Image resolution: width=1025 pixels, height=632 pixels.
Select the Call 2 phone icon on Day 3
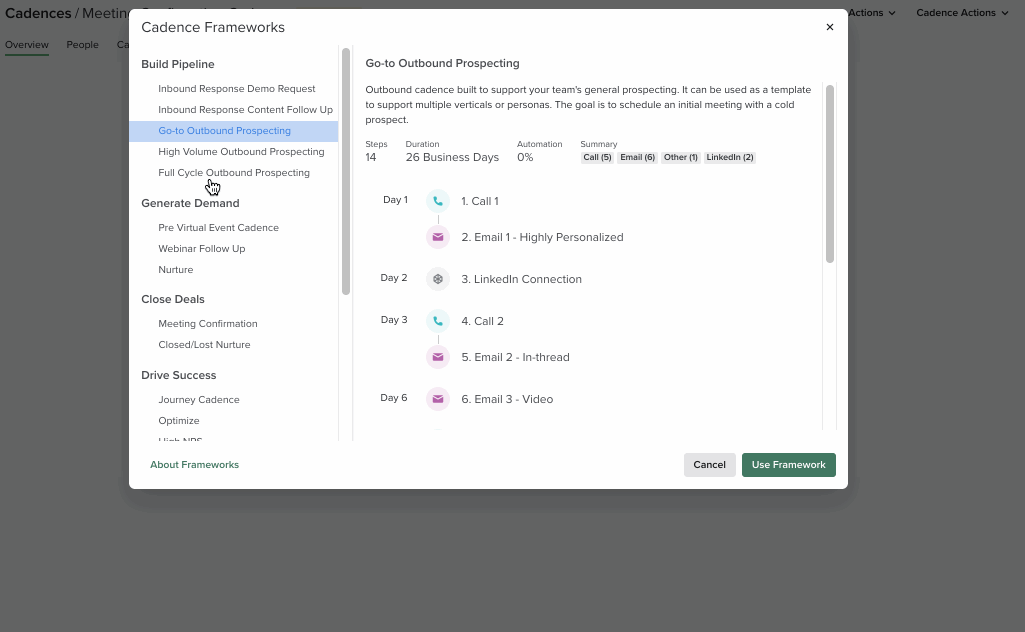[437, 320]
